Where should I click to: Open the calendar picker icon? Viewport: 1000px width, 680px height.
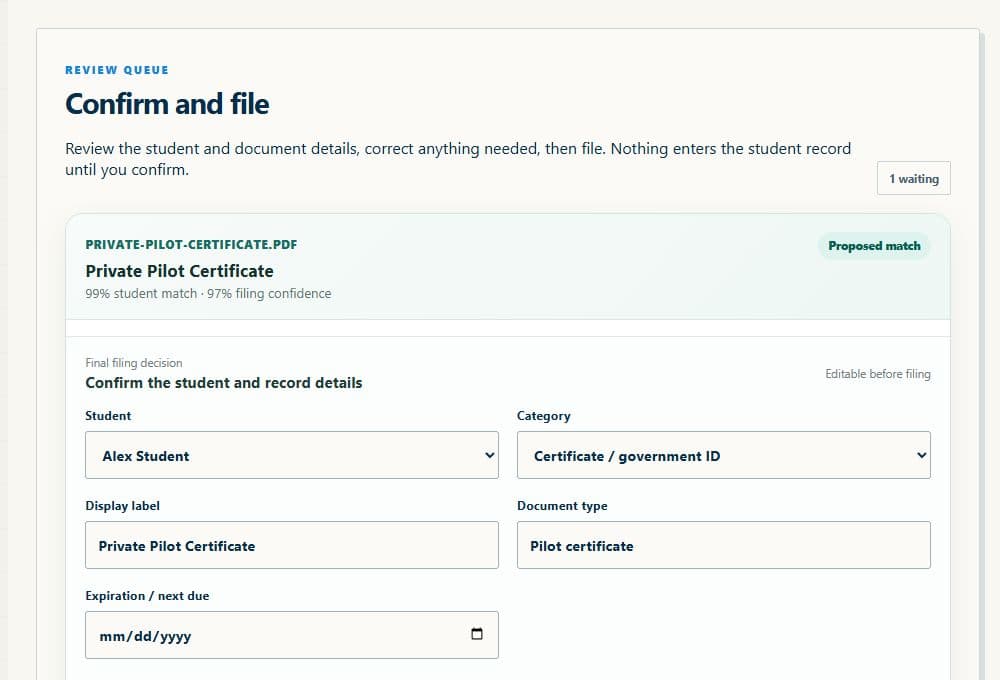click(476, 634)
